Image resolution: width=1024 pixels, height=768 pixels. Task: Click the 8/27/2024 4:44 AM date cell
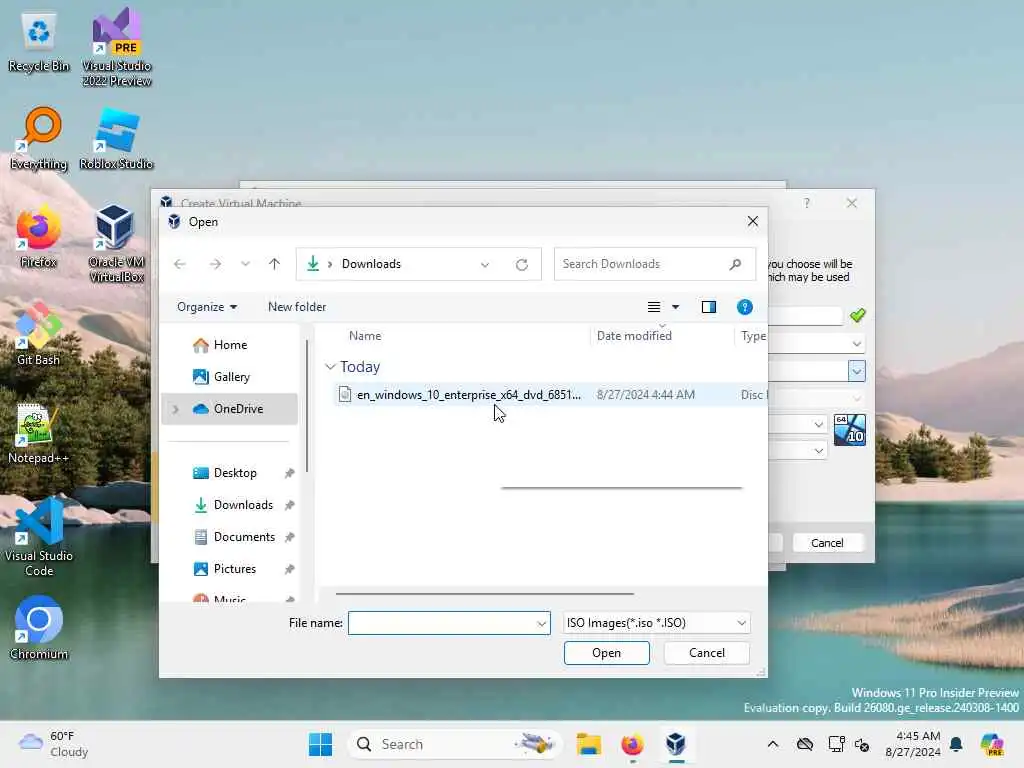click(645, 394)
